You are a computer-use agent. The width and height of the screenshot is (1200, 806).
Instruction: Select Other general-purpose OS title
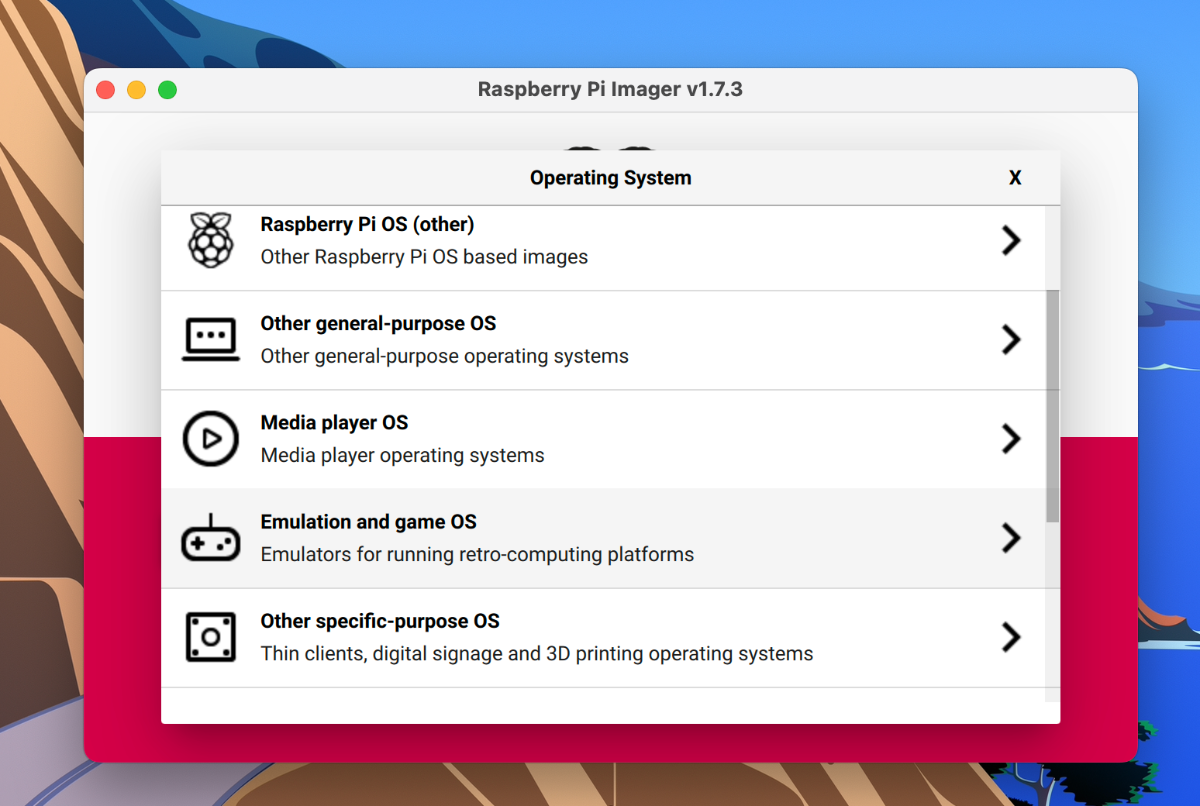pos(378,323)
